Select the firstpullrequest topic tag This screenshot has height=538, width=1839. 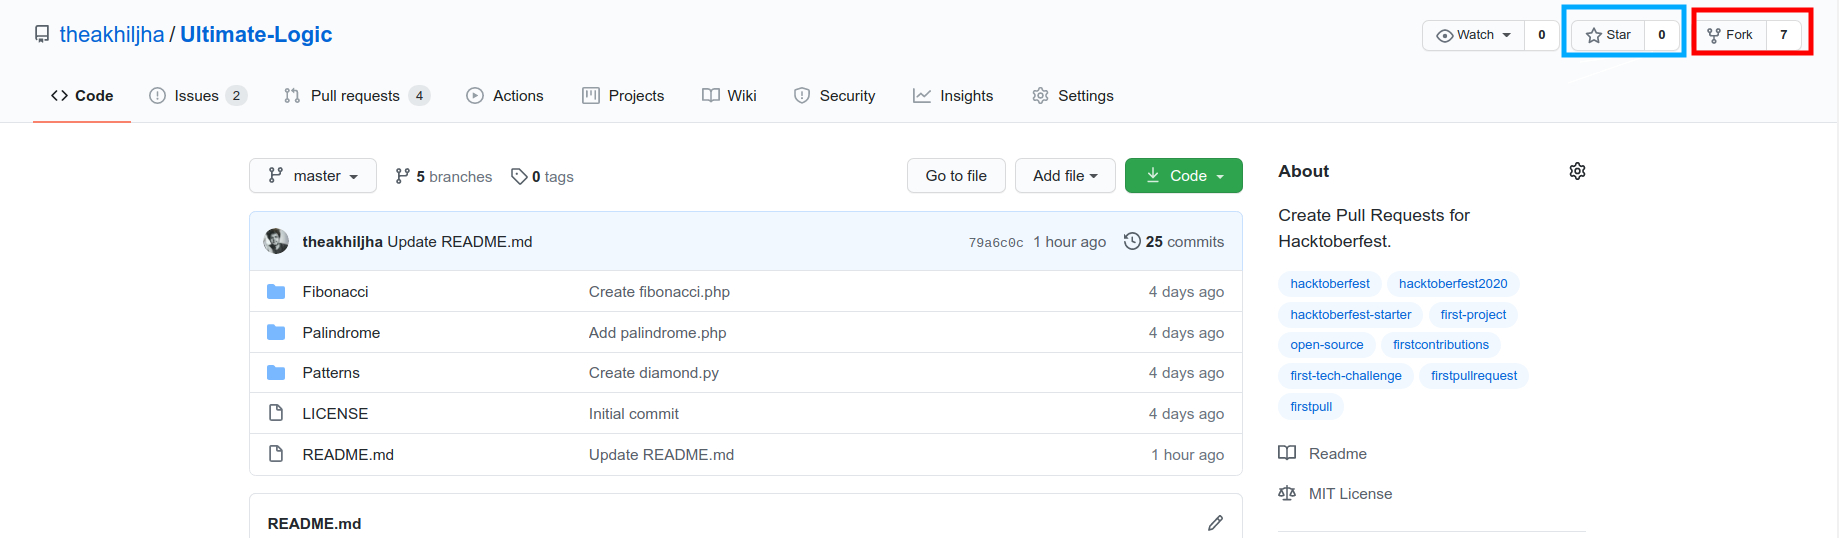(x=1474, y=376)
